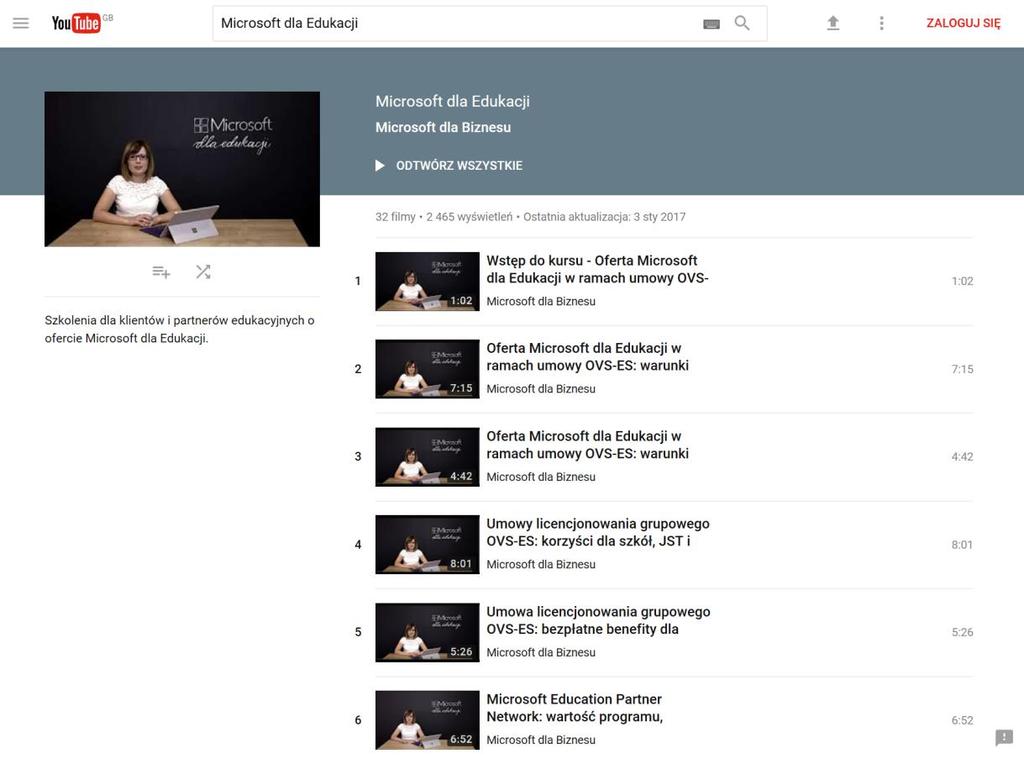Click ODTWÓRZ WSZYSTKIE to play all
Screen dimensions: 1024x759
pos(449,166)
